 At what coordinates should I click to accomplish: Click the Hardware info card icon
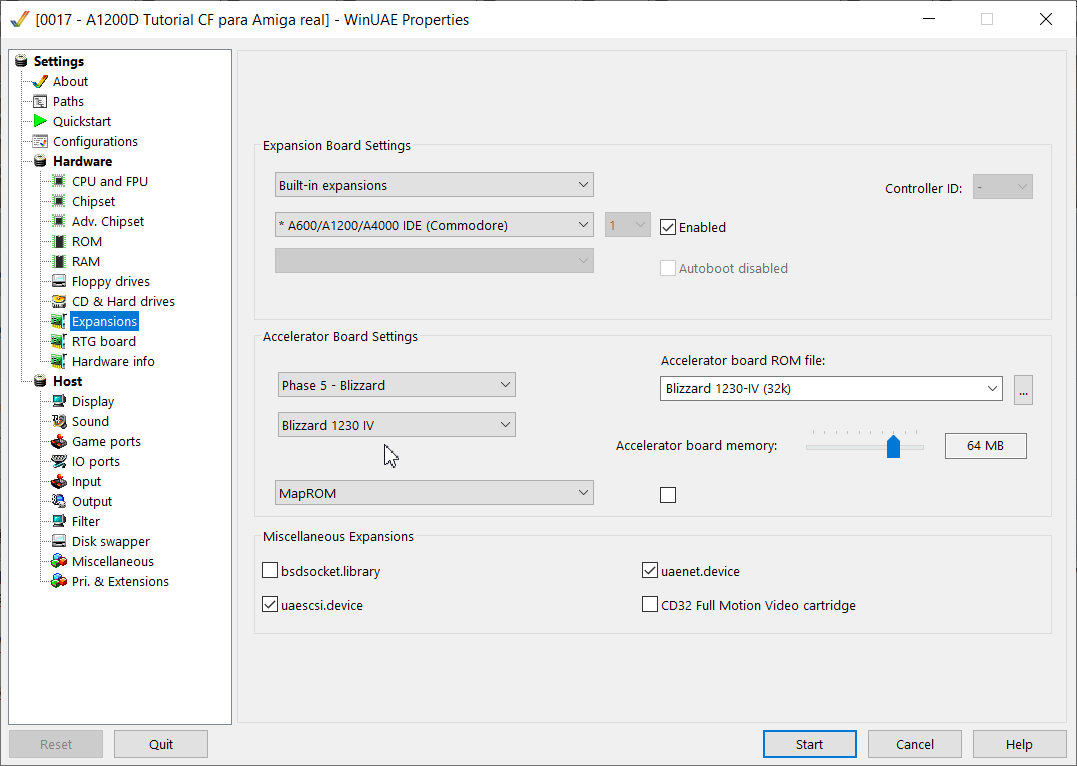59,361
